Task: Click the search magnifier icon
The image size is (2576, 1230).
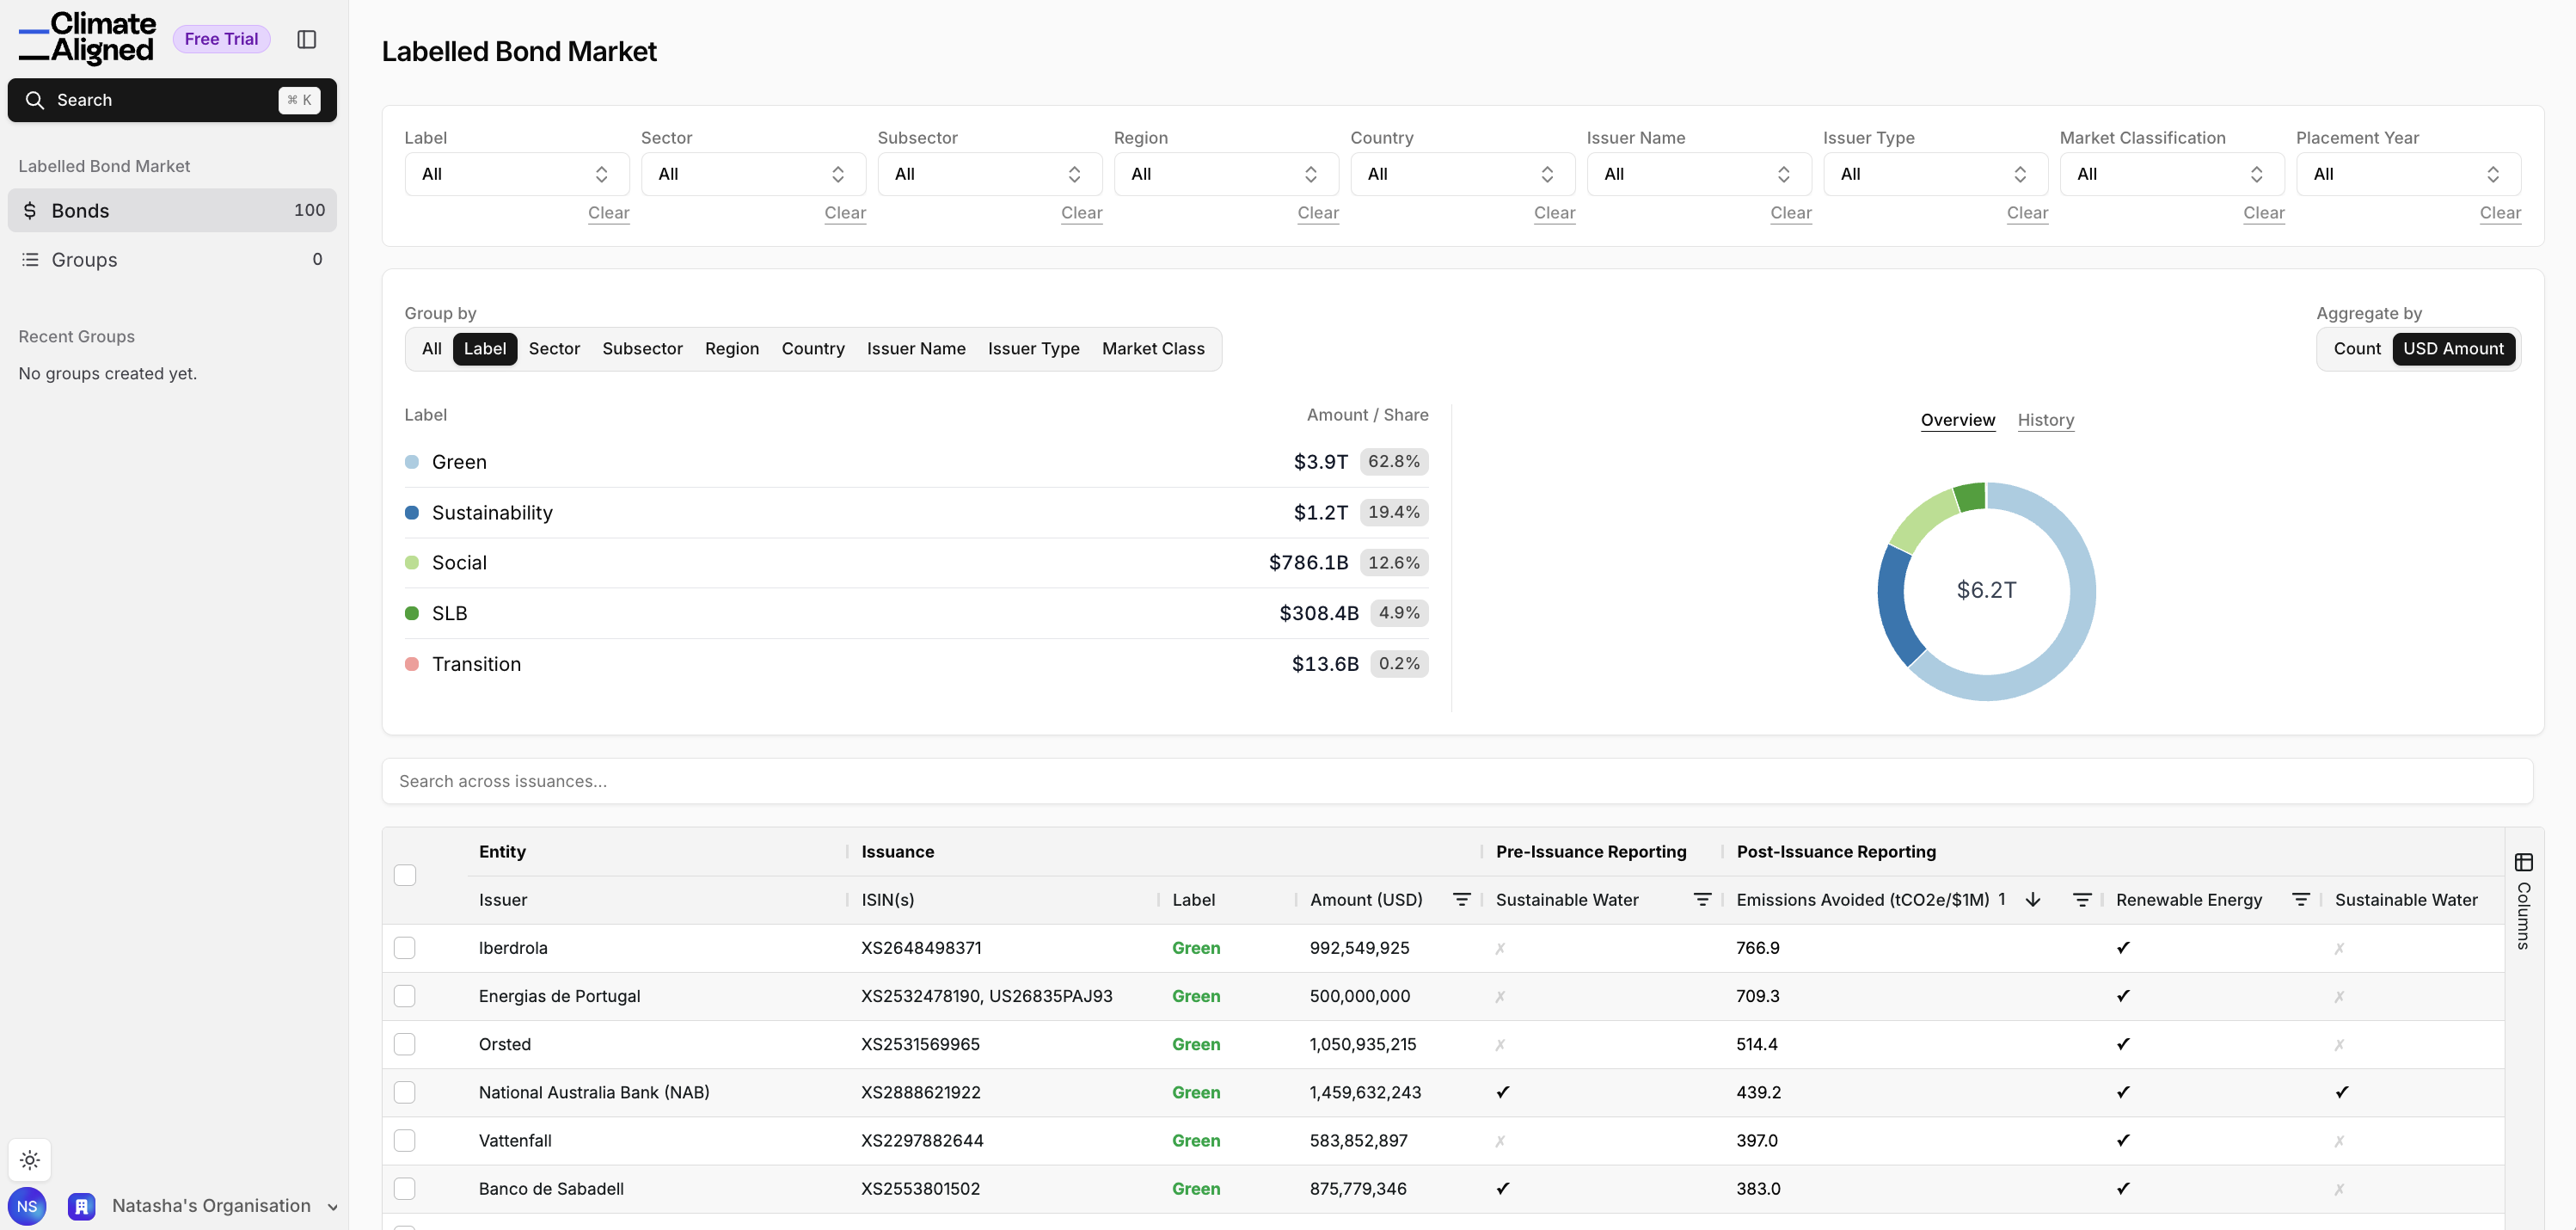Action: tap(35, 100)
